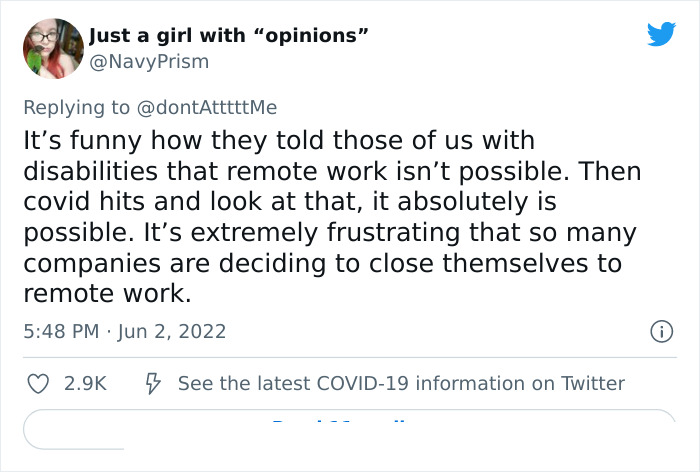700x472 pixels.
Task: Click the 2.9K likes count
Action: pyautogui.click(x=84, y=383)
